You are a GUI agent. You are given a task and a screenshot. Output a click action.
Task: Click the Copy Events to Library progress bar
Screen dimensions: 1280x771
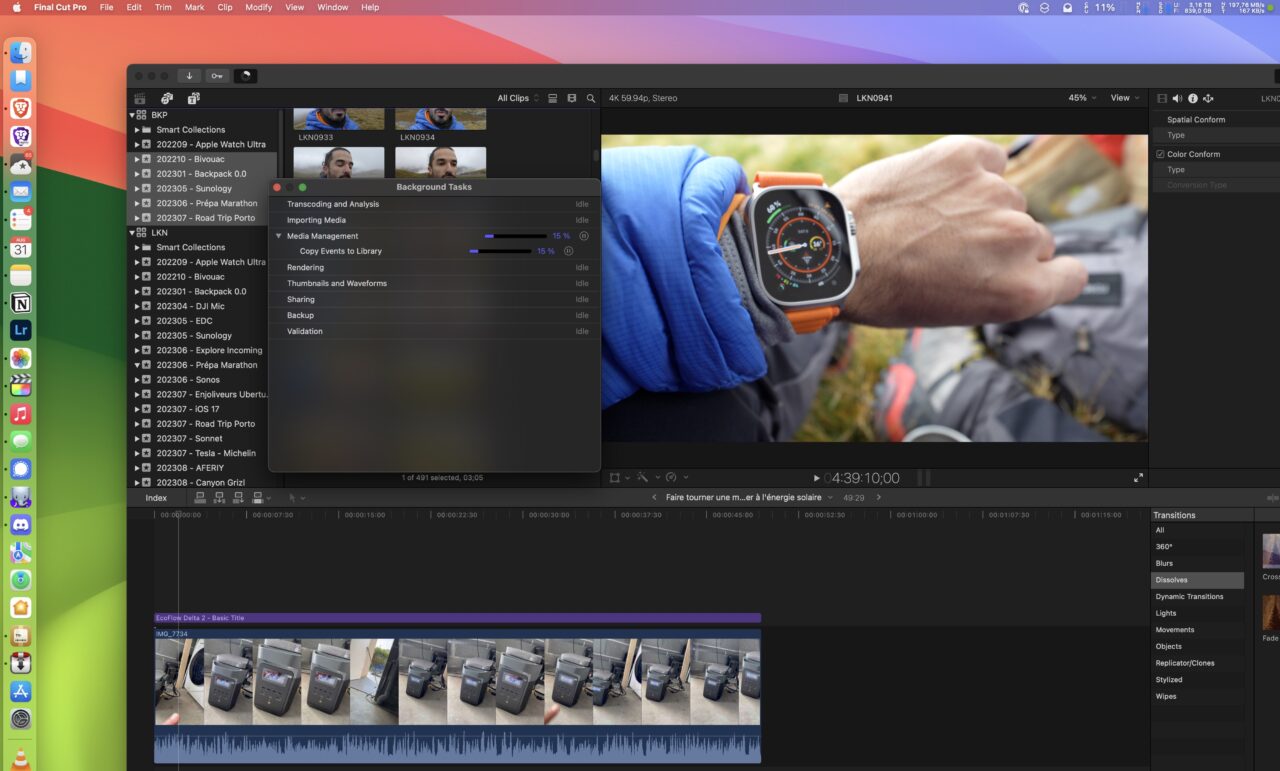click(x=500, y=251)
